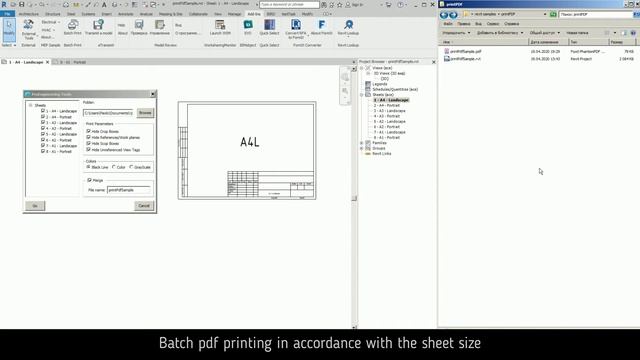Open the Select dropdown under Modify
The image size is (640, 360).
point(9,45)
